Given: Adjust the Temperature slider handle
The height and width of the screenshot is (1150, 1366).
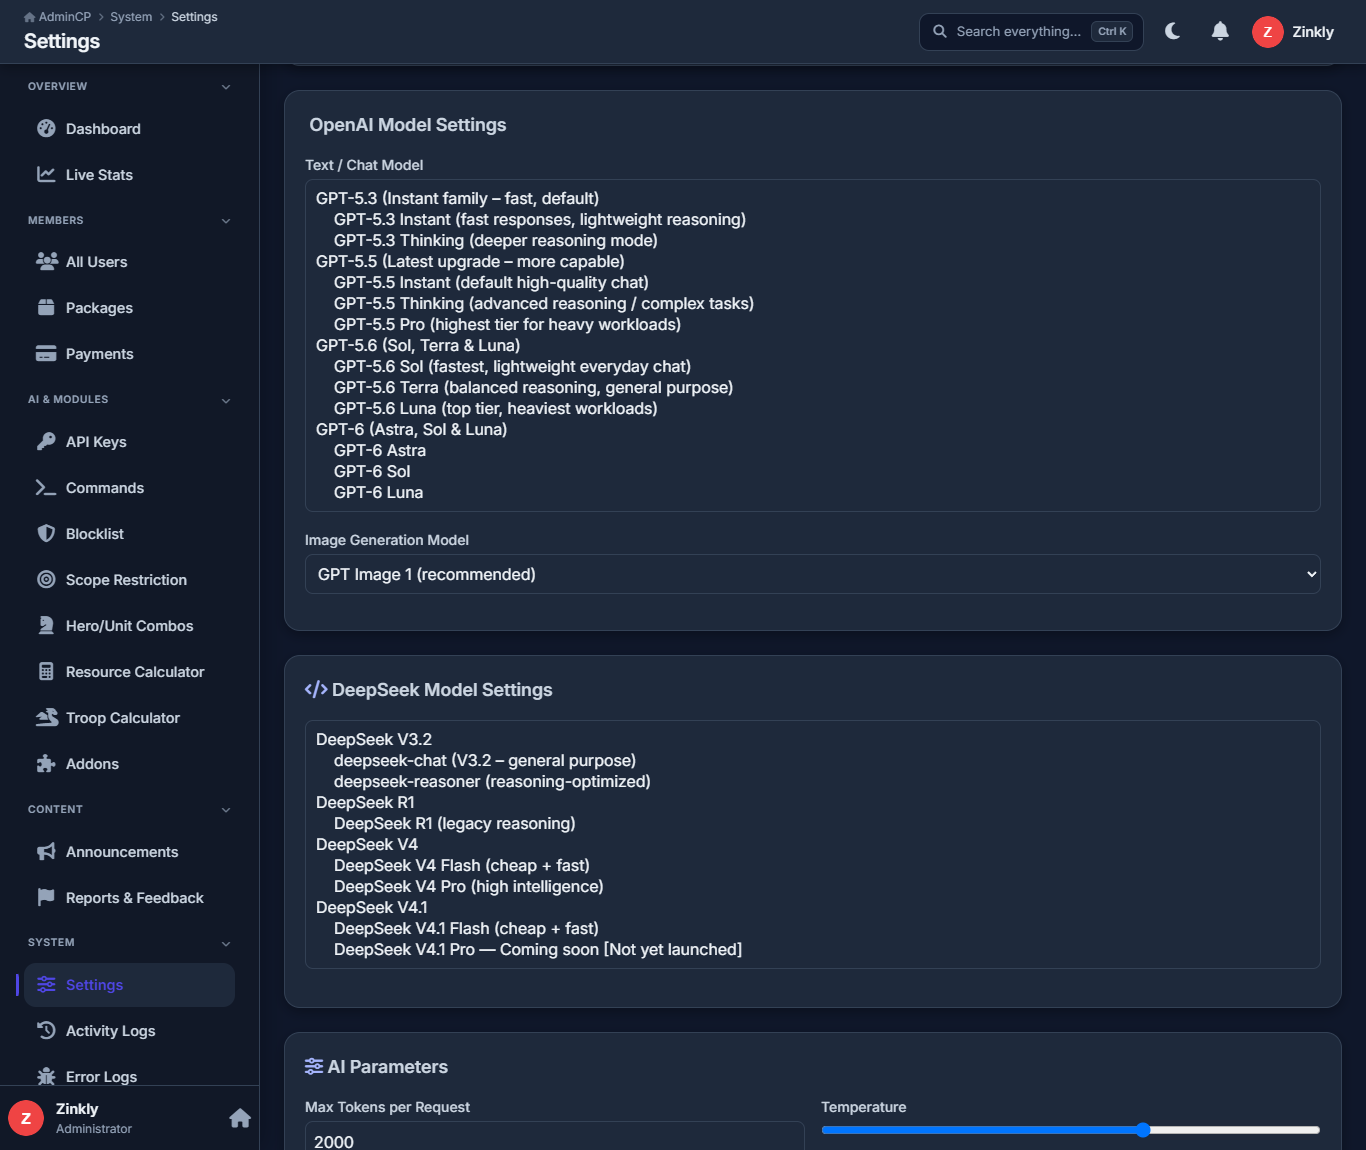Looking at the screenshot, I should click(x=1143, y=1130).
